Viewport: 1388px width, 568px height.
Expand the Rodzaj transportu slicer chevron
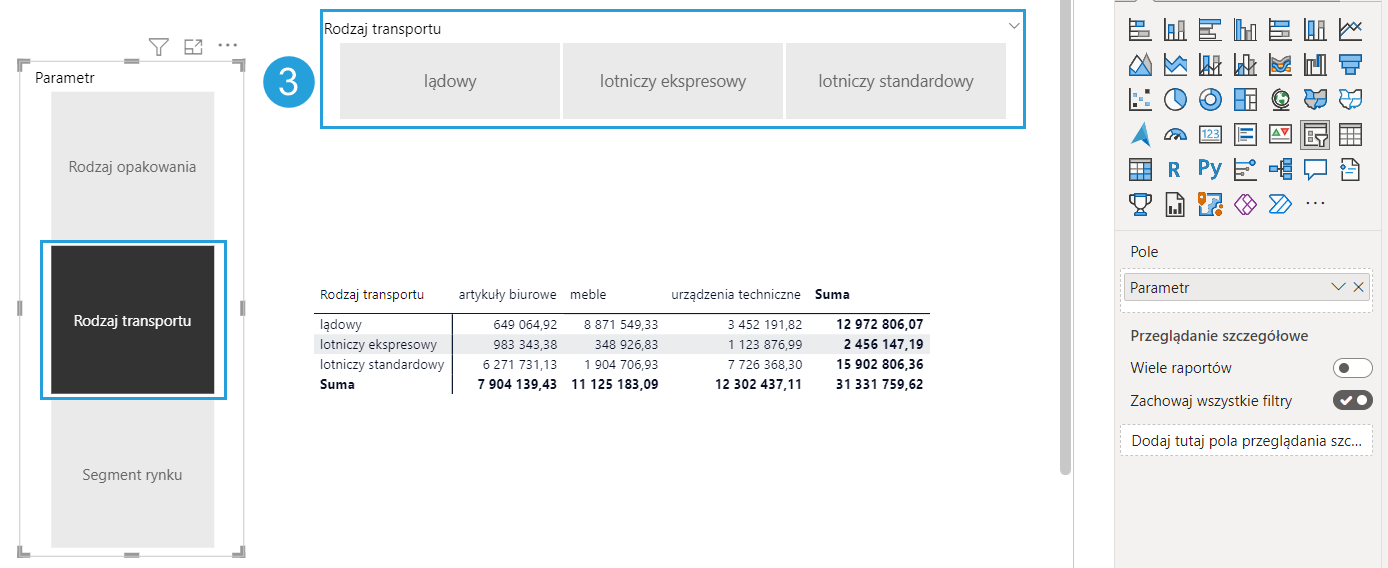point(1014,26)
